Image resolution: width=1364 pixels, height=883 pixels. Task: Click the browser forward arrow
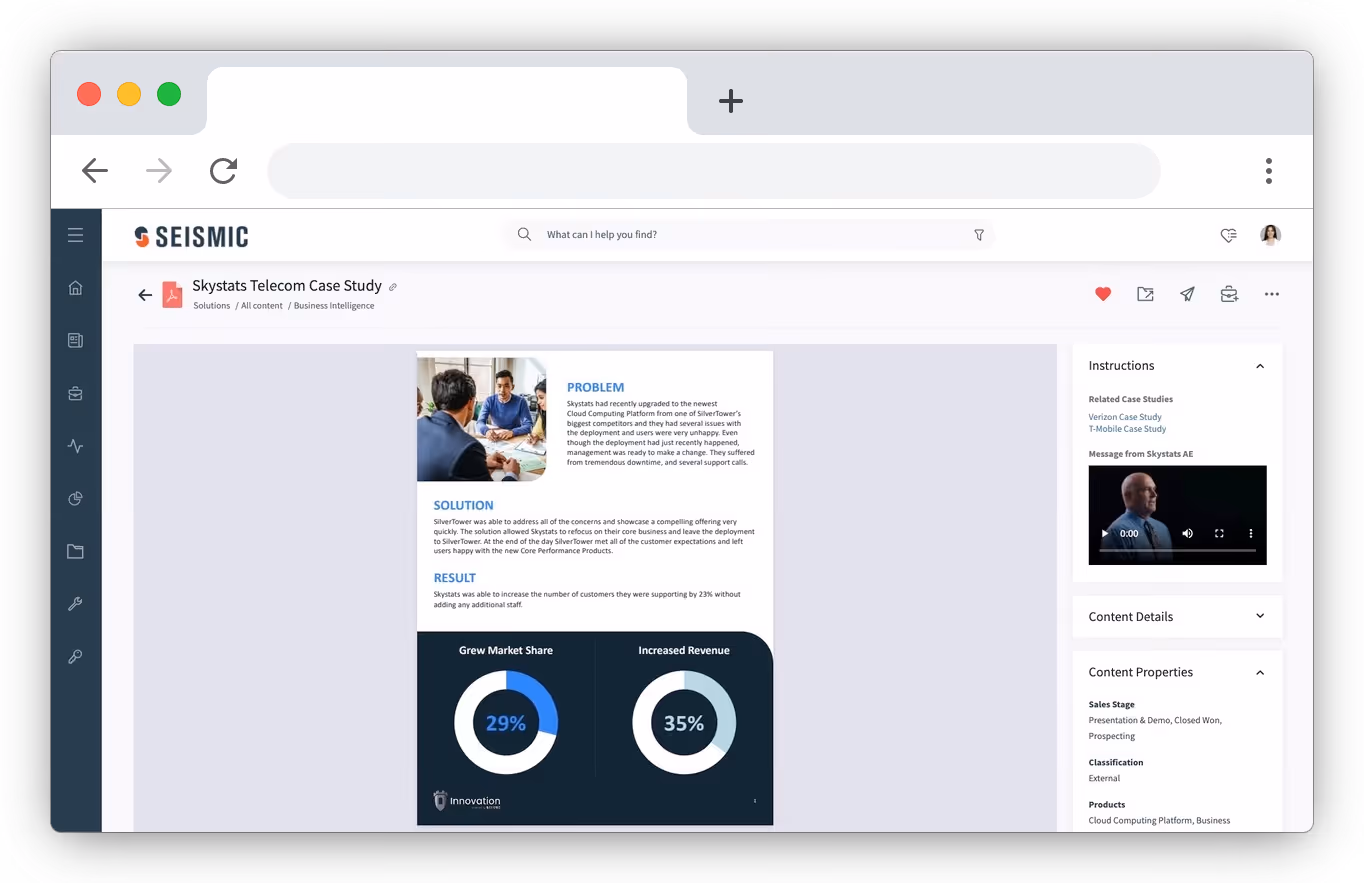pos(159,171)
